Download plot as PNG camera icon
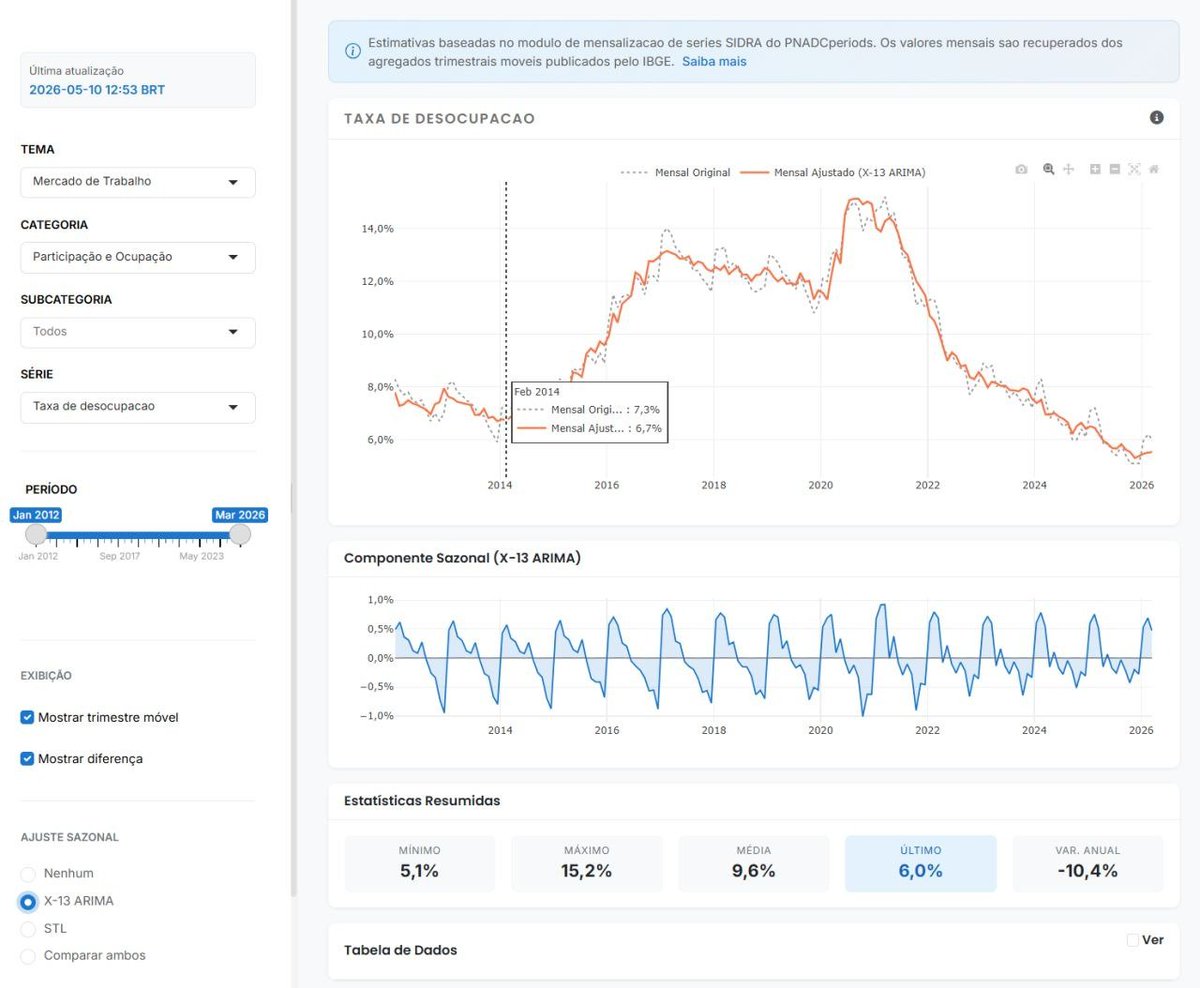1200x988 pixels. [x=1021, y=170]
